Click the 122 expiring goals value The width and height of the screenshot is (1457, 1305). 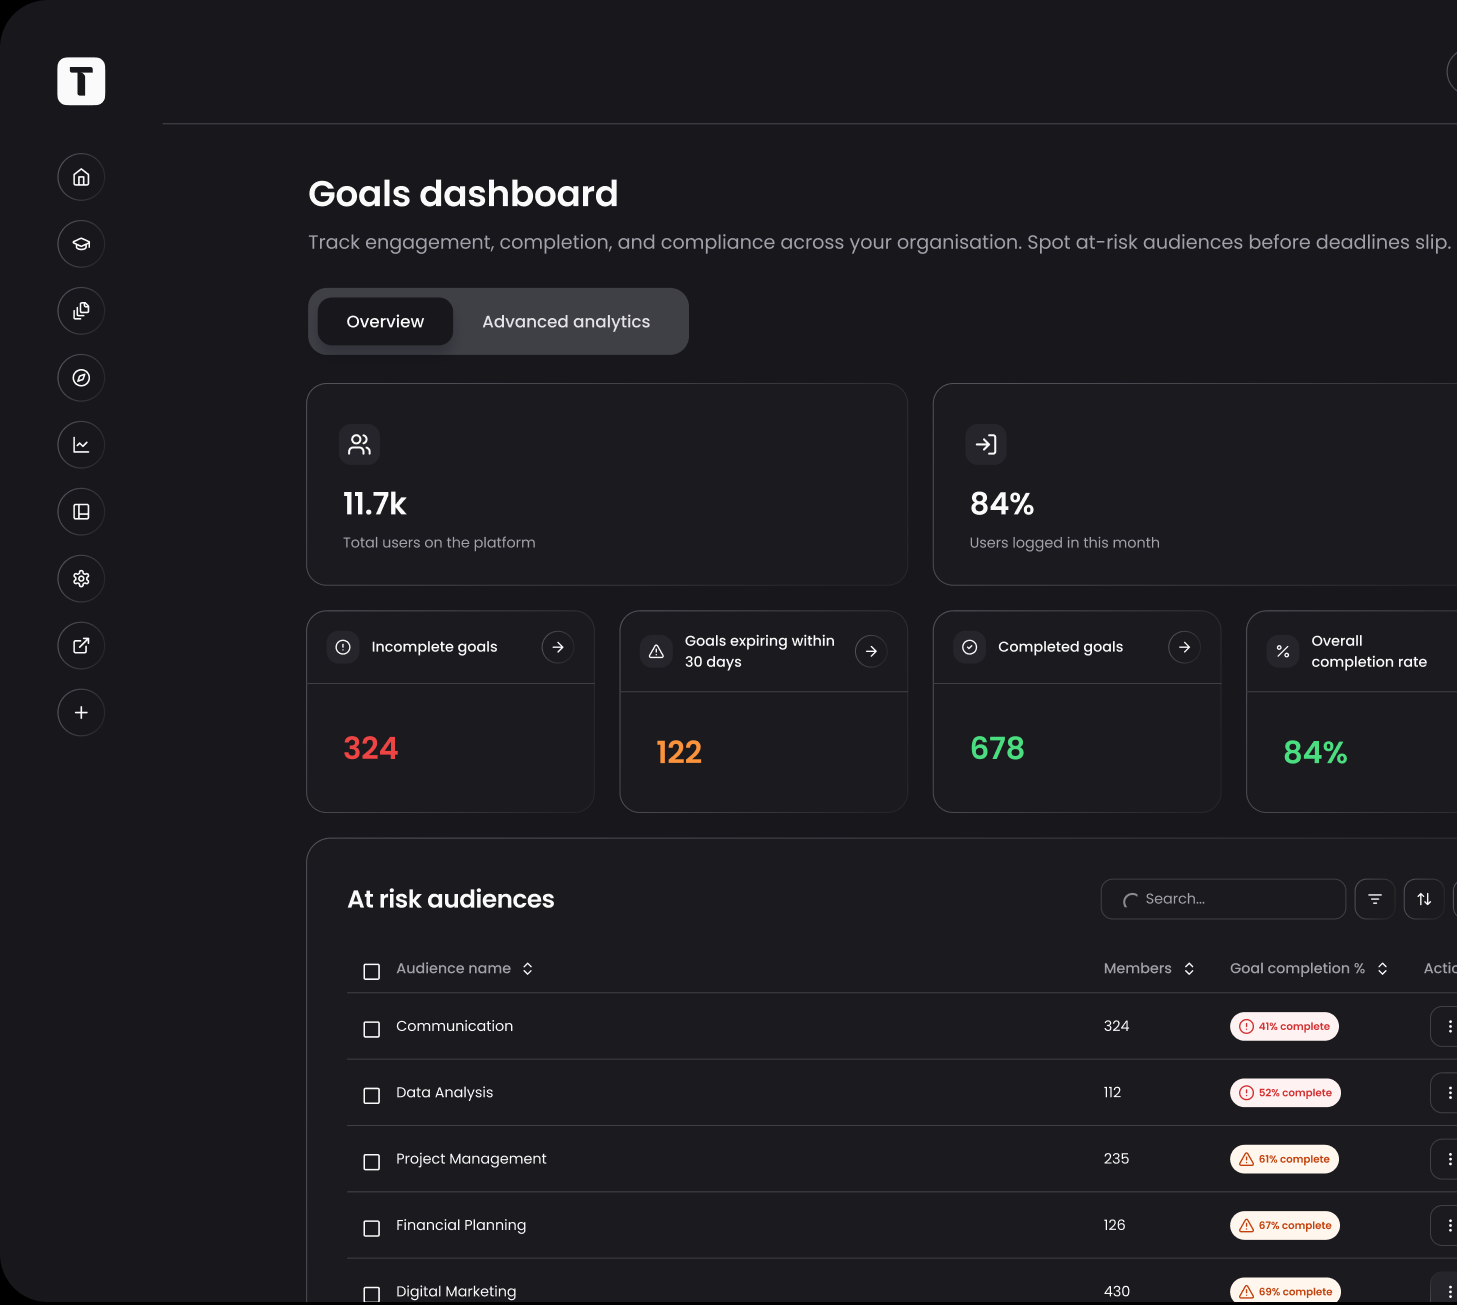click(x=679, y=752)
